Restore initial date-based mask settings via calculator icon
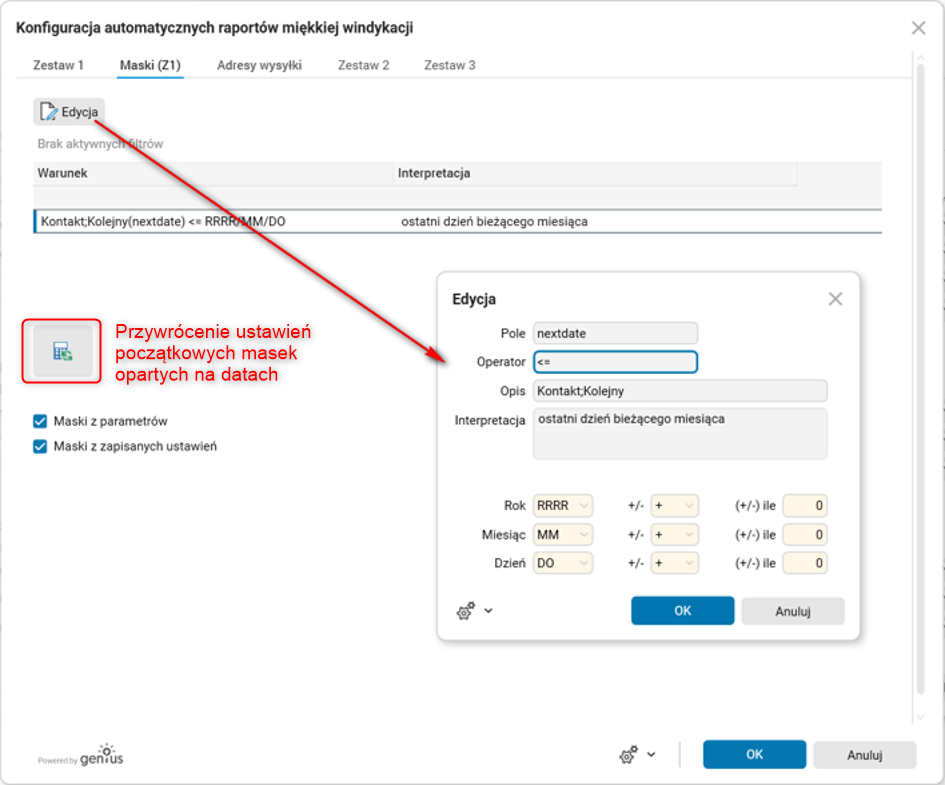The image size is (945, 785). click(61, 352)
